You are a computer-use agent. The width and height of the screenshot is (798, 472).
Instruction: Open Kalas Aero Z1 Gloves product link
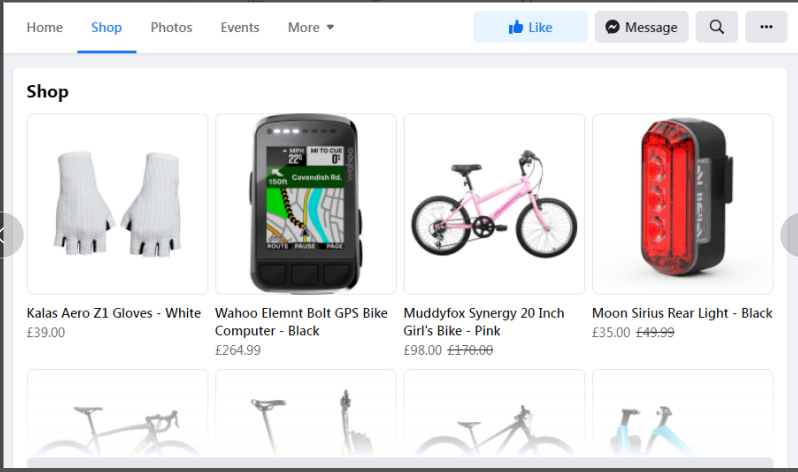click(x=114, y=313)
